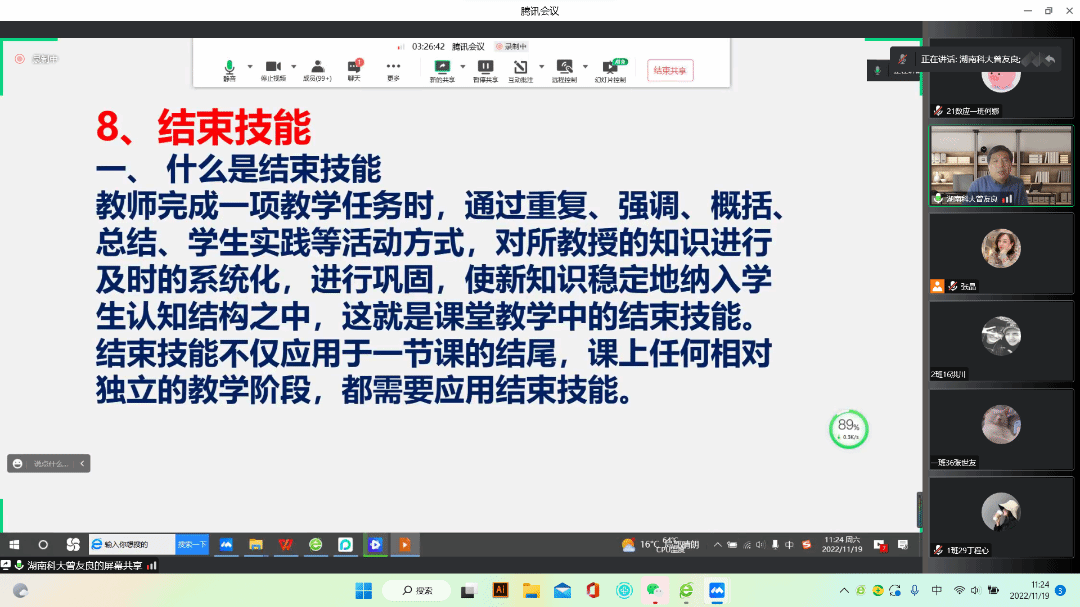This screenshot has height=607, width=1080.
Task: Pause sharing (暂停共享) the screen
Action: (485, 68)
